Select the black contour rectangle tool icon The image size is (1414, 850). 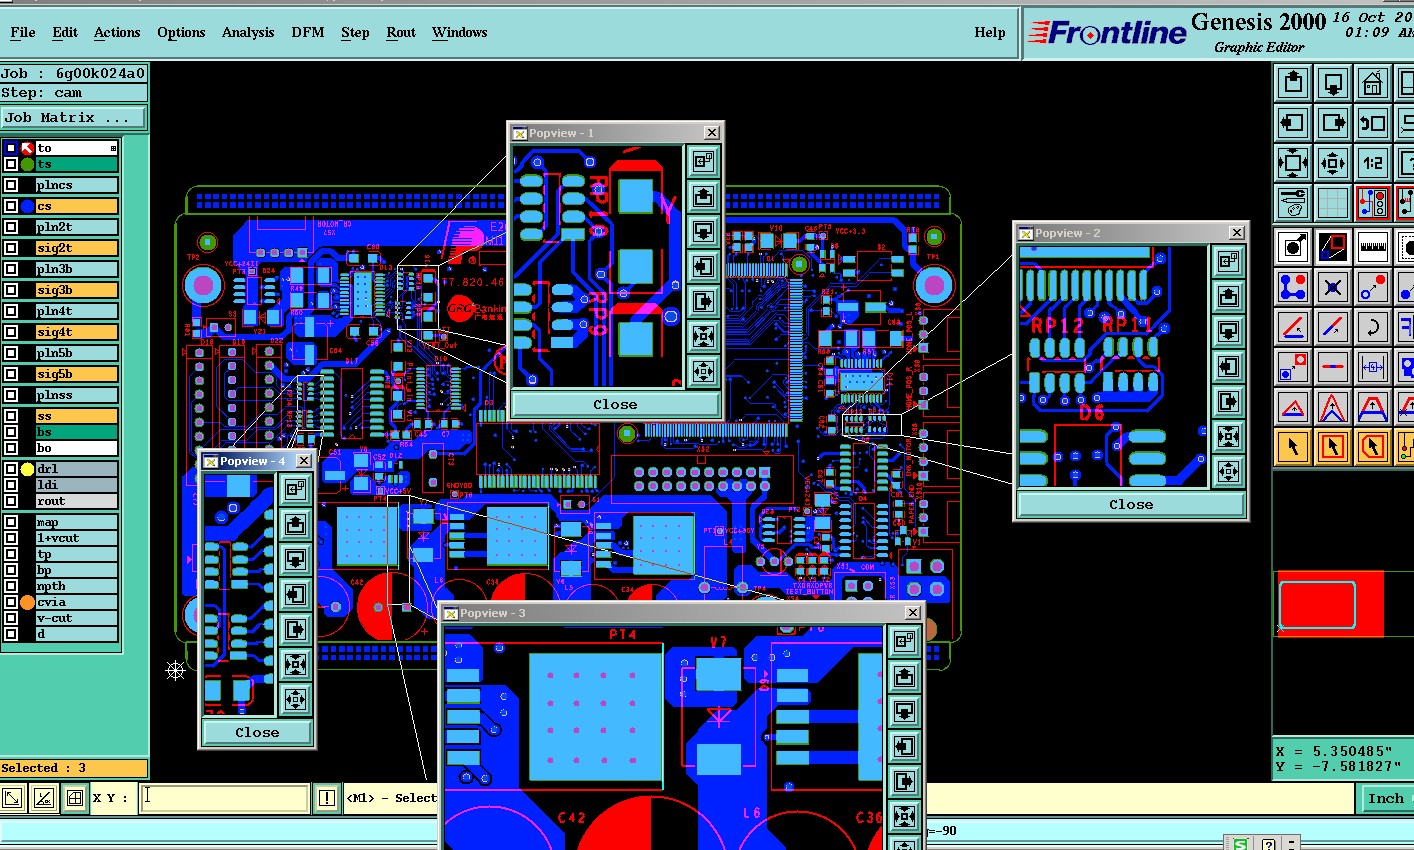(x=1333, y=246)
